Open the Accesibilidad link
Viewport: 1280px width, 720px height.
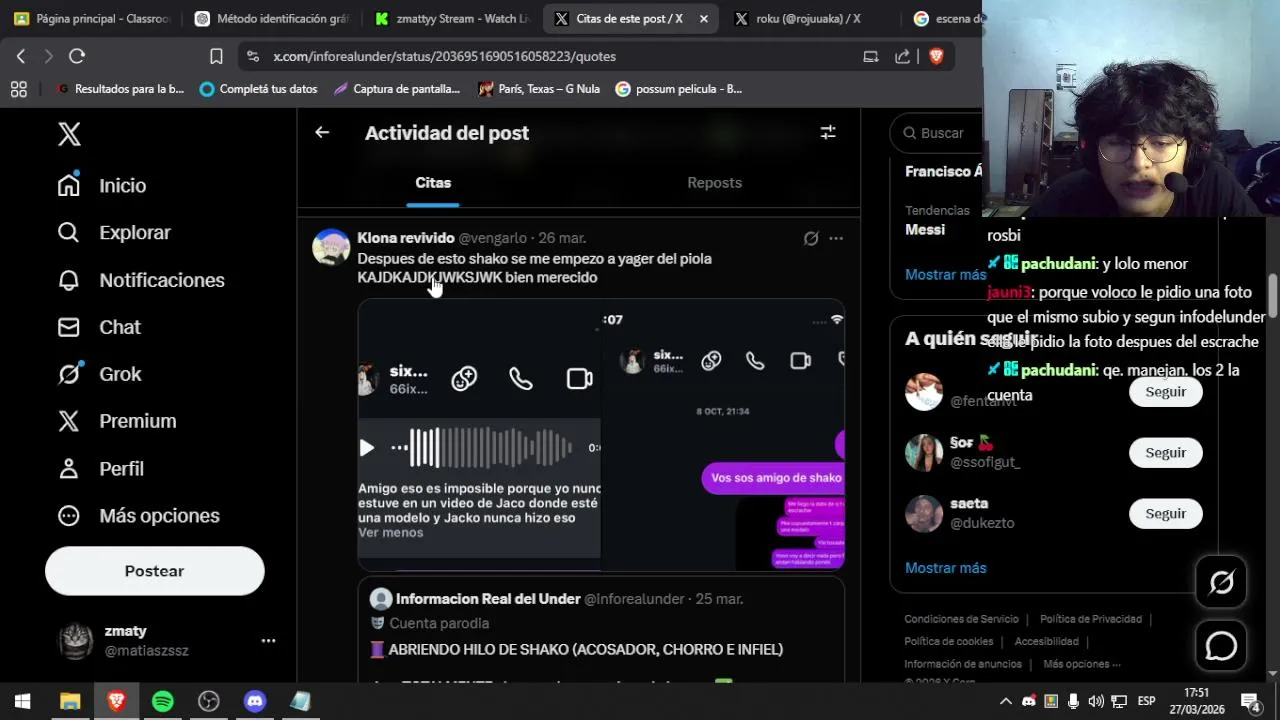[x=1046, y=641]
